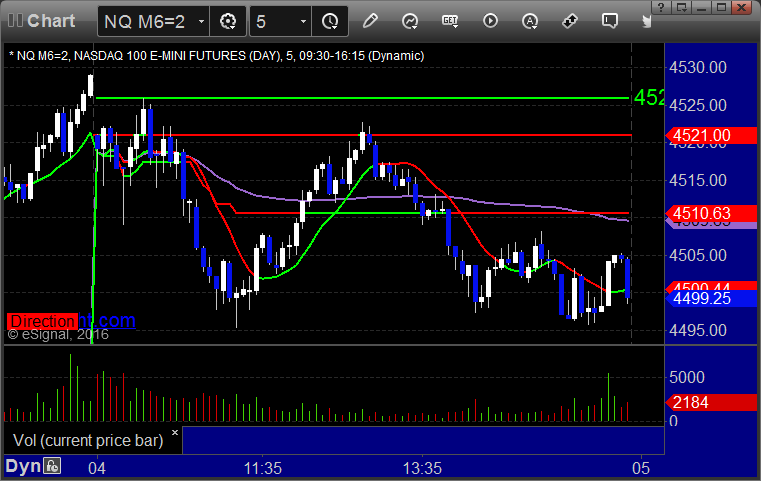The image size is (761, 481).
Task: Close the Vol current price bar panel
Action: click(x=175, y=432)
